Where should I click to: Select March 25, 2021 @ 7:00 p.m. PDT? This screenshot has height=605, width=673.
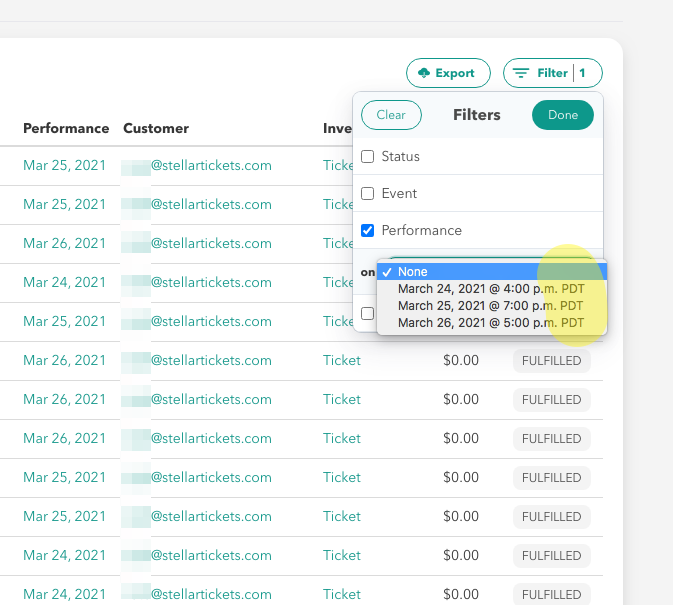pyautogui.click(x=492, y=306)
